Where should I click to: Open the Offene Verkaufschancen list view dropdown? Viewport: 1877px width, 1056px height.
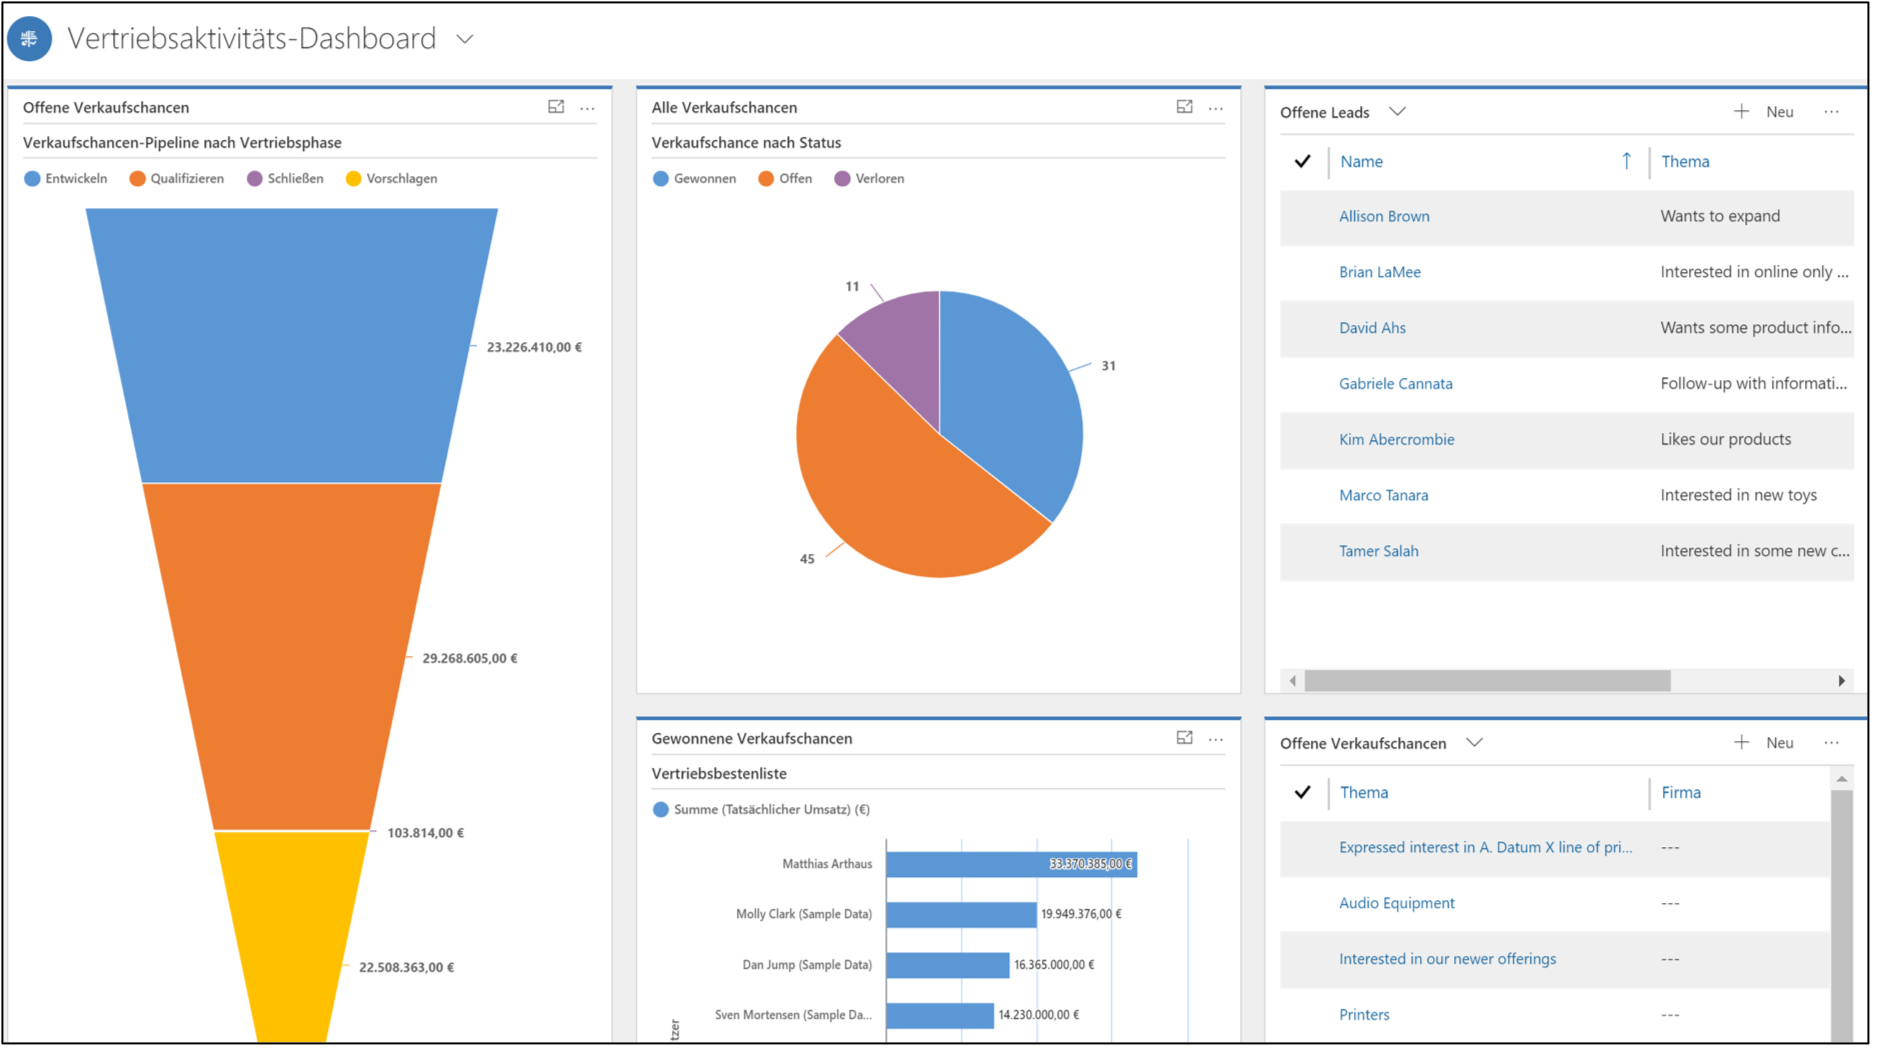1475,743
